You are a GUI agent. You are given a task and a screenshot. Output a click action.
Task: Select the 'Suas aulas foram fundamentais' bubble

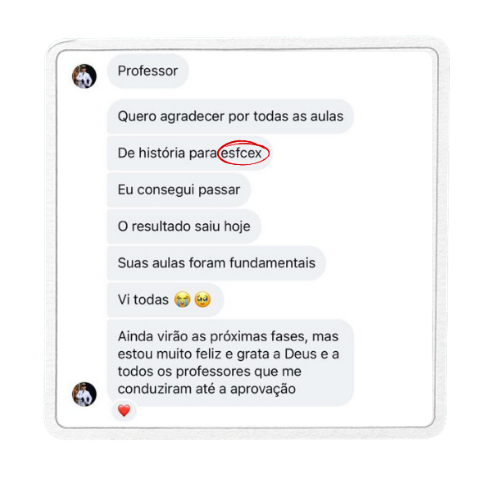216,263
